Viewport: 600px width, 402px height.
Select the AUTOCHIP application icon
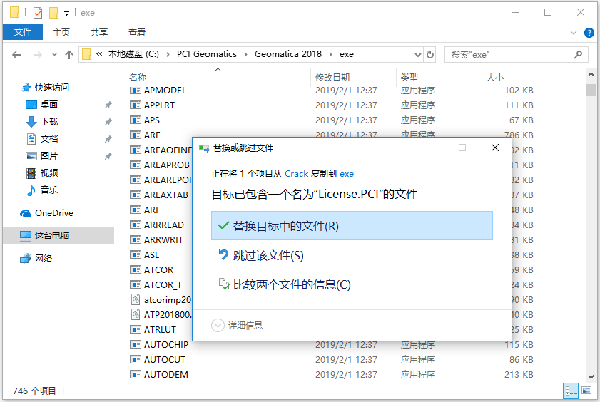click(135, 345)
